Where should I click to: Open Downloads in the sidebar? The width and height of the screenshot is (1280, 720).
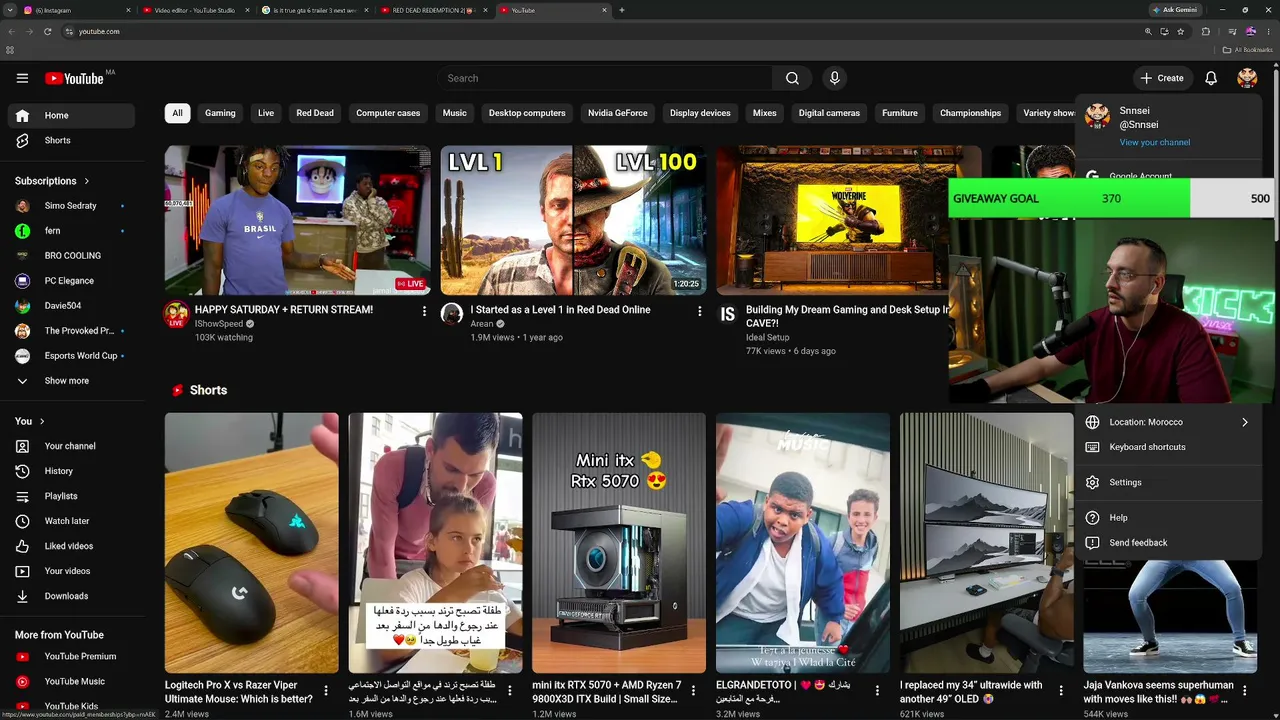(70, 596)
